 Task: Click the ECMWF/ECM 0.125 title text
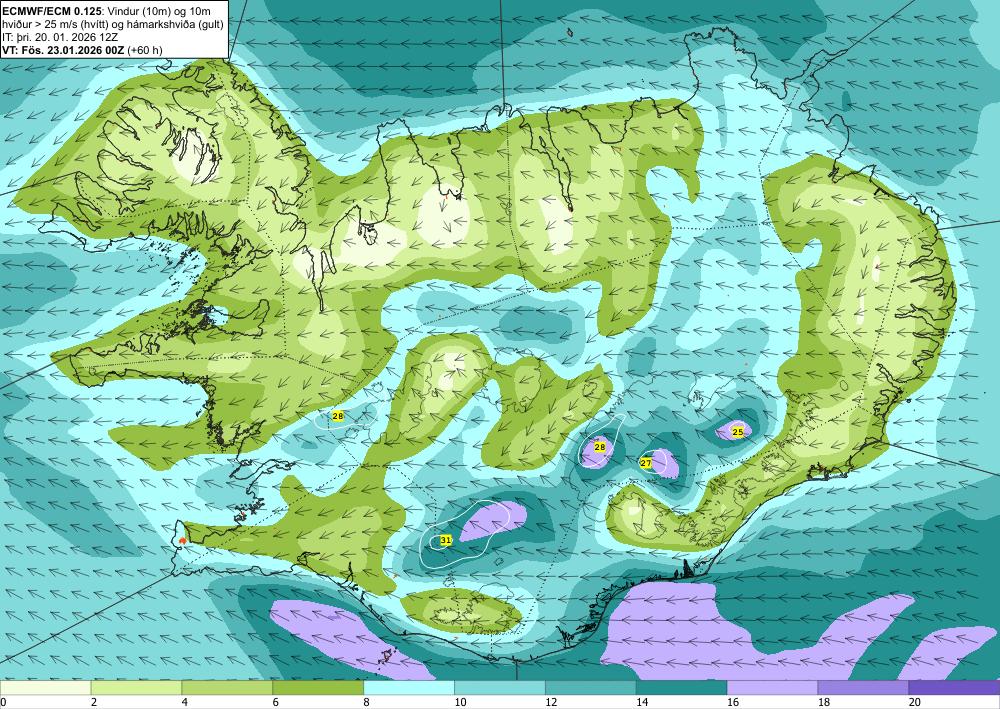point(51,11)
